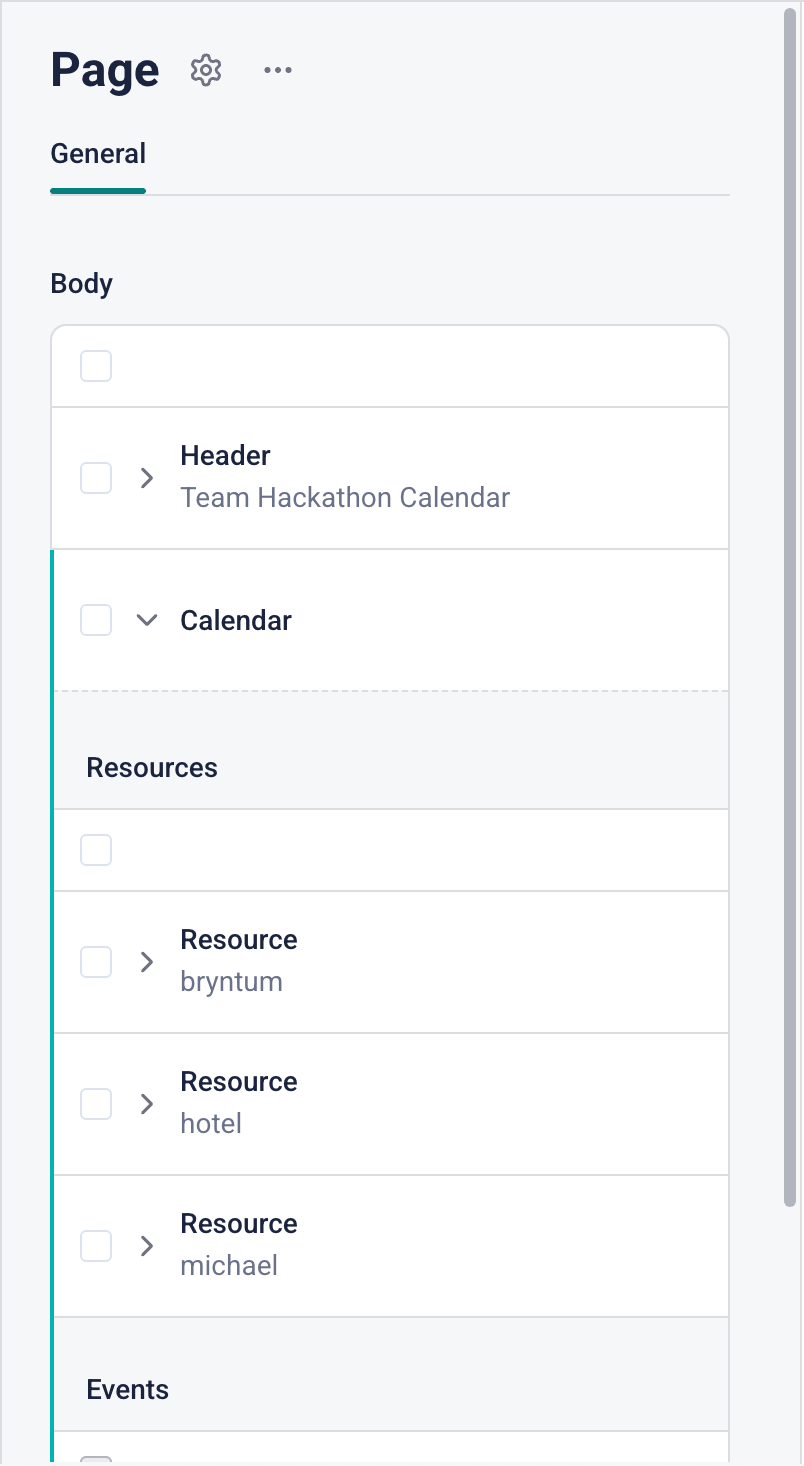Toggle the select-all checkbox under Body
This screenshot has height=1466, width=804.
point(96,366)
